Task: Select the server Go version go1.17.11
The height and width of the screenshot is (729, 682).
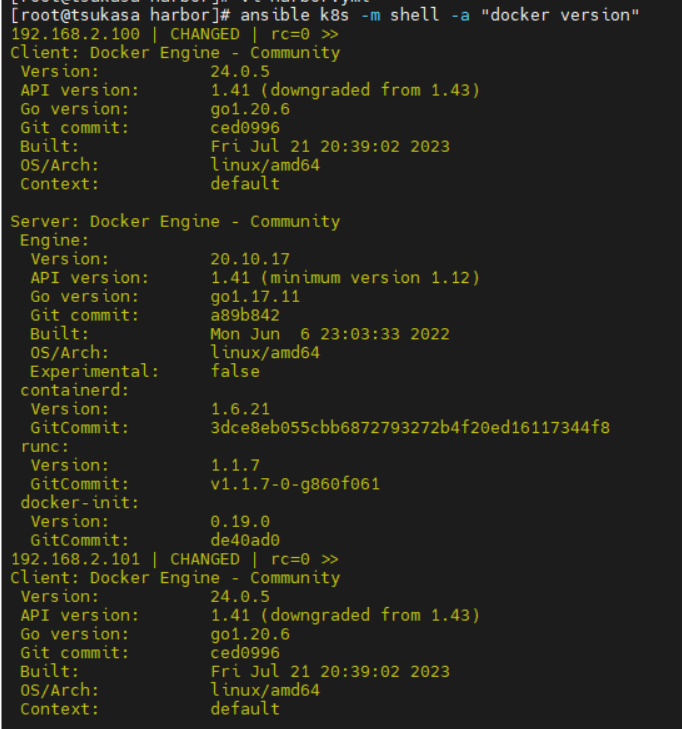Action: coord(255,297)
